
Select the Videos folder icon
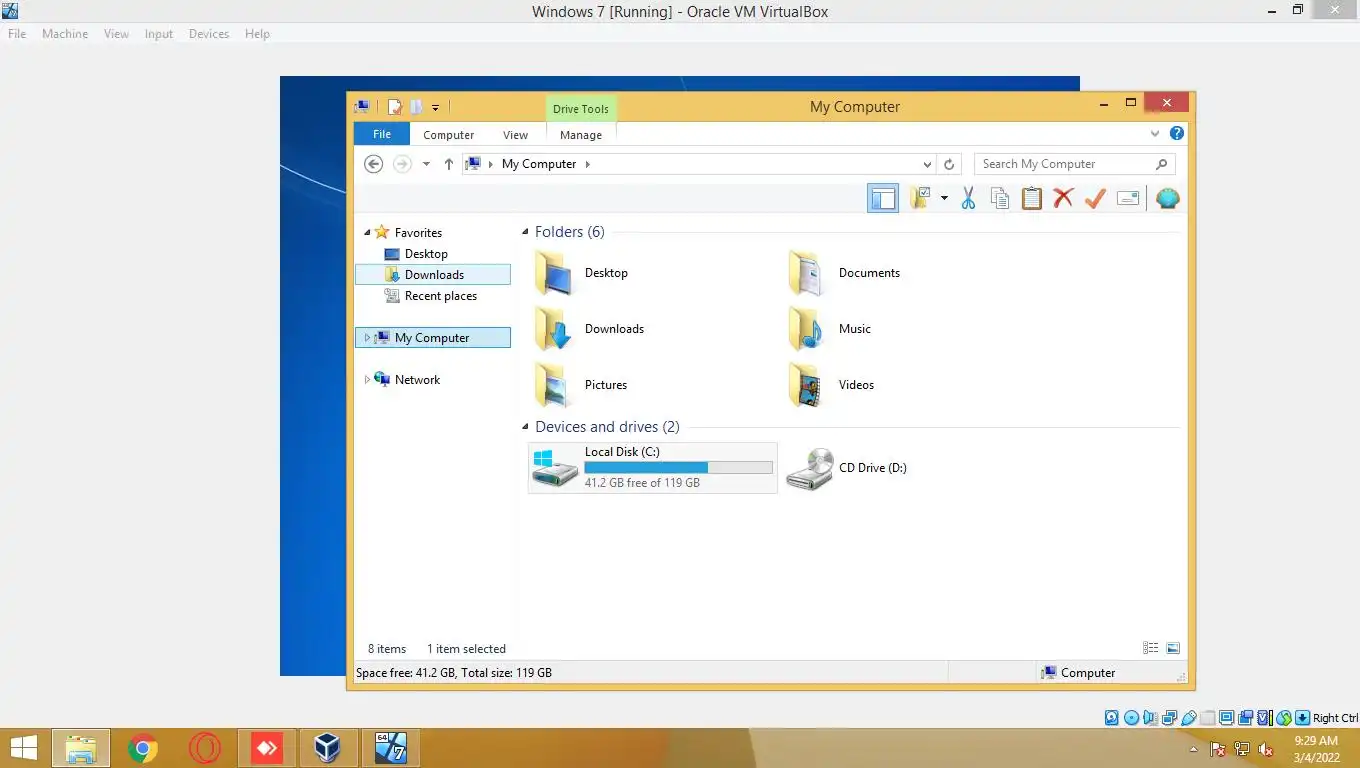pyautogui.click(x=806, y=385)
